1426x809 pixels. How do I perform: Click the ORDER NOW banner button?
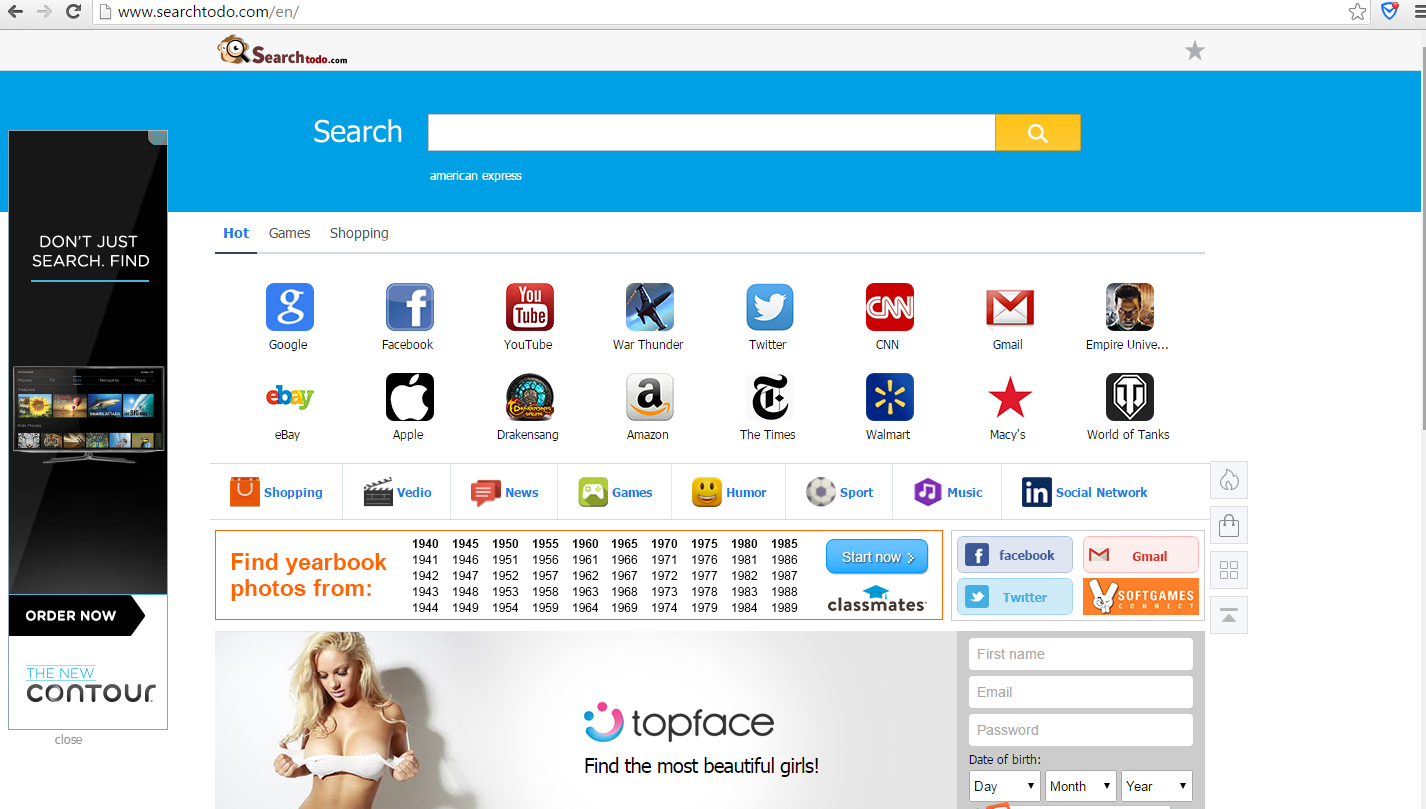tap(76, 616)
